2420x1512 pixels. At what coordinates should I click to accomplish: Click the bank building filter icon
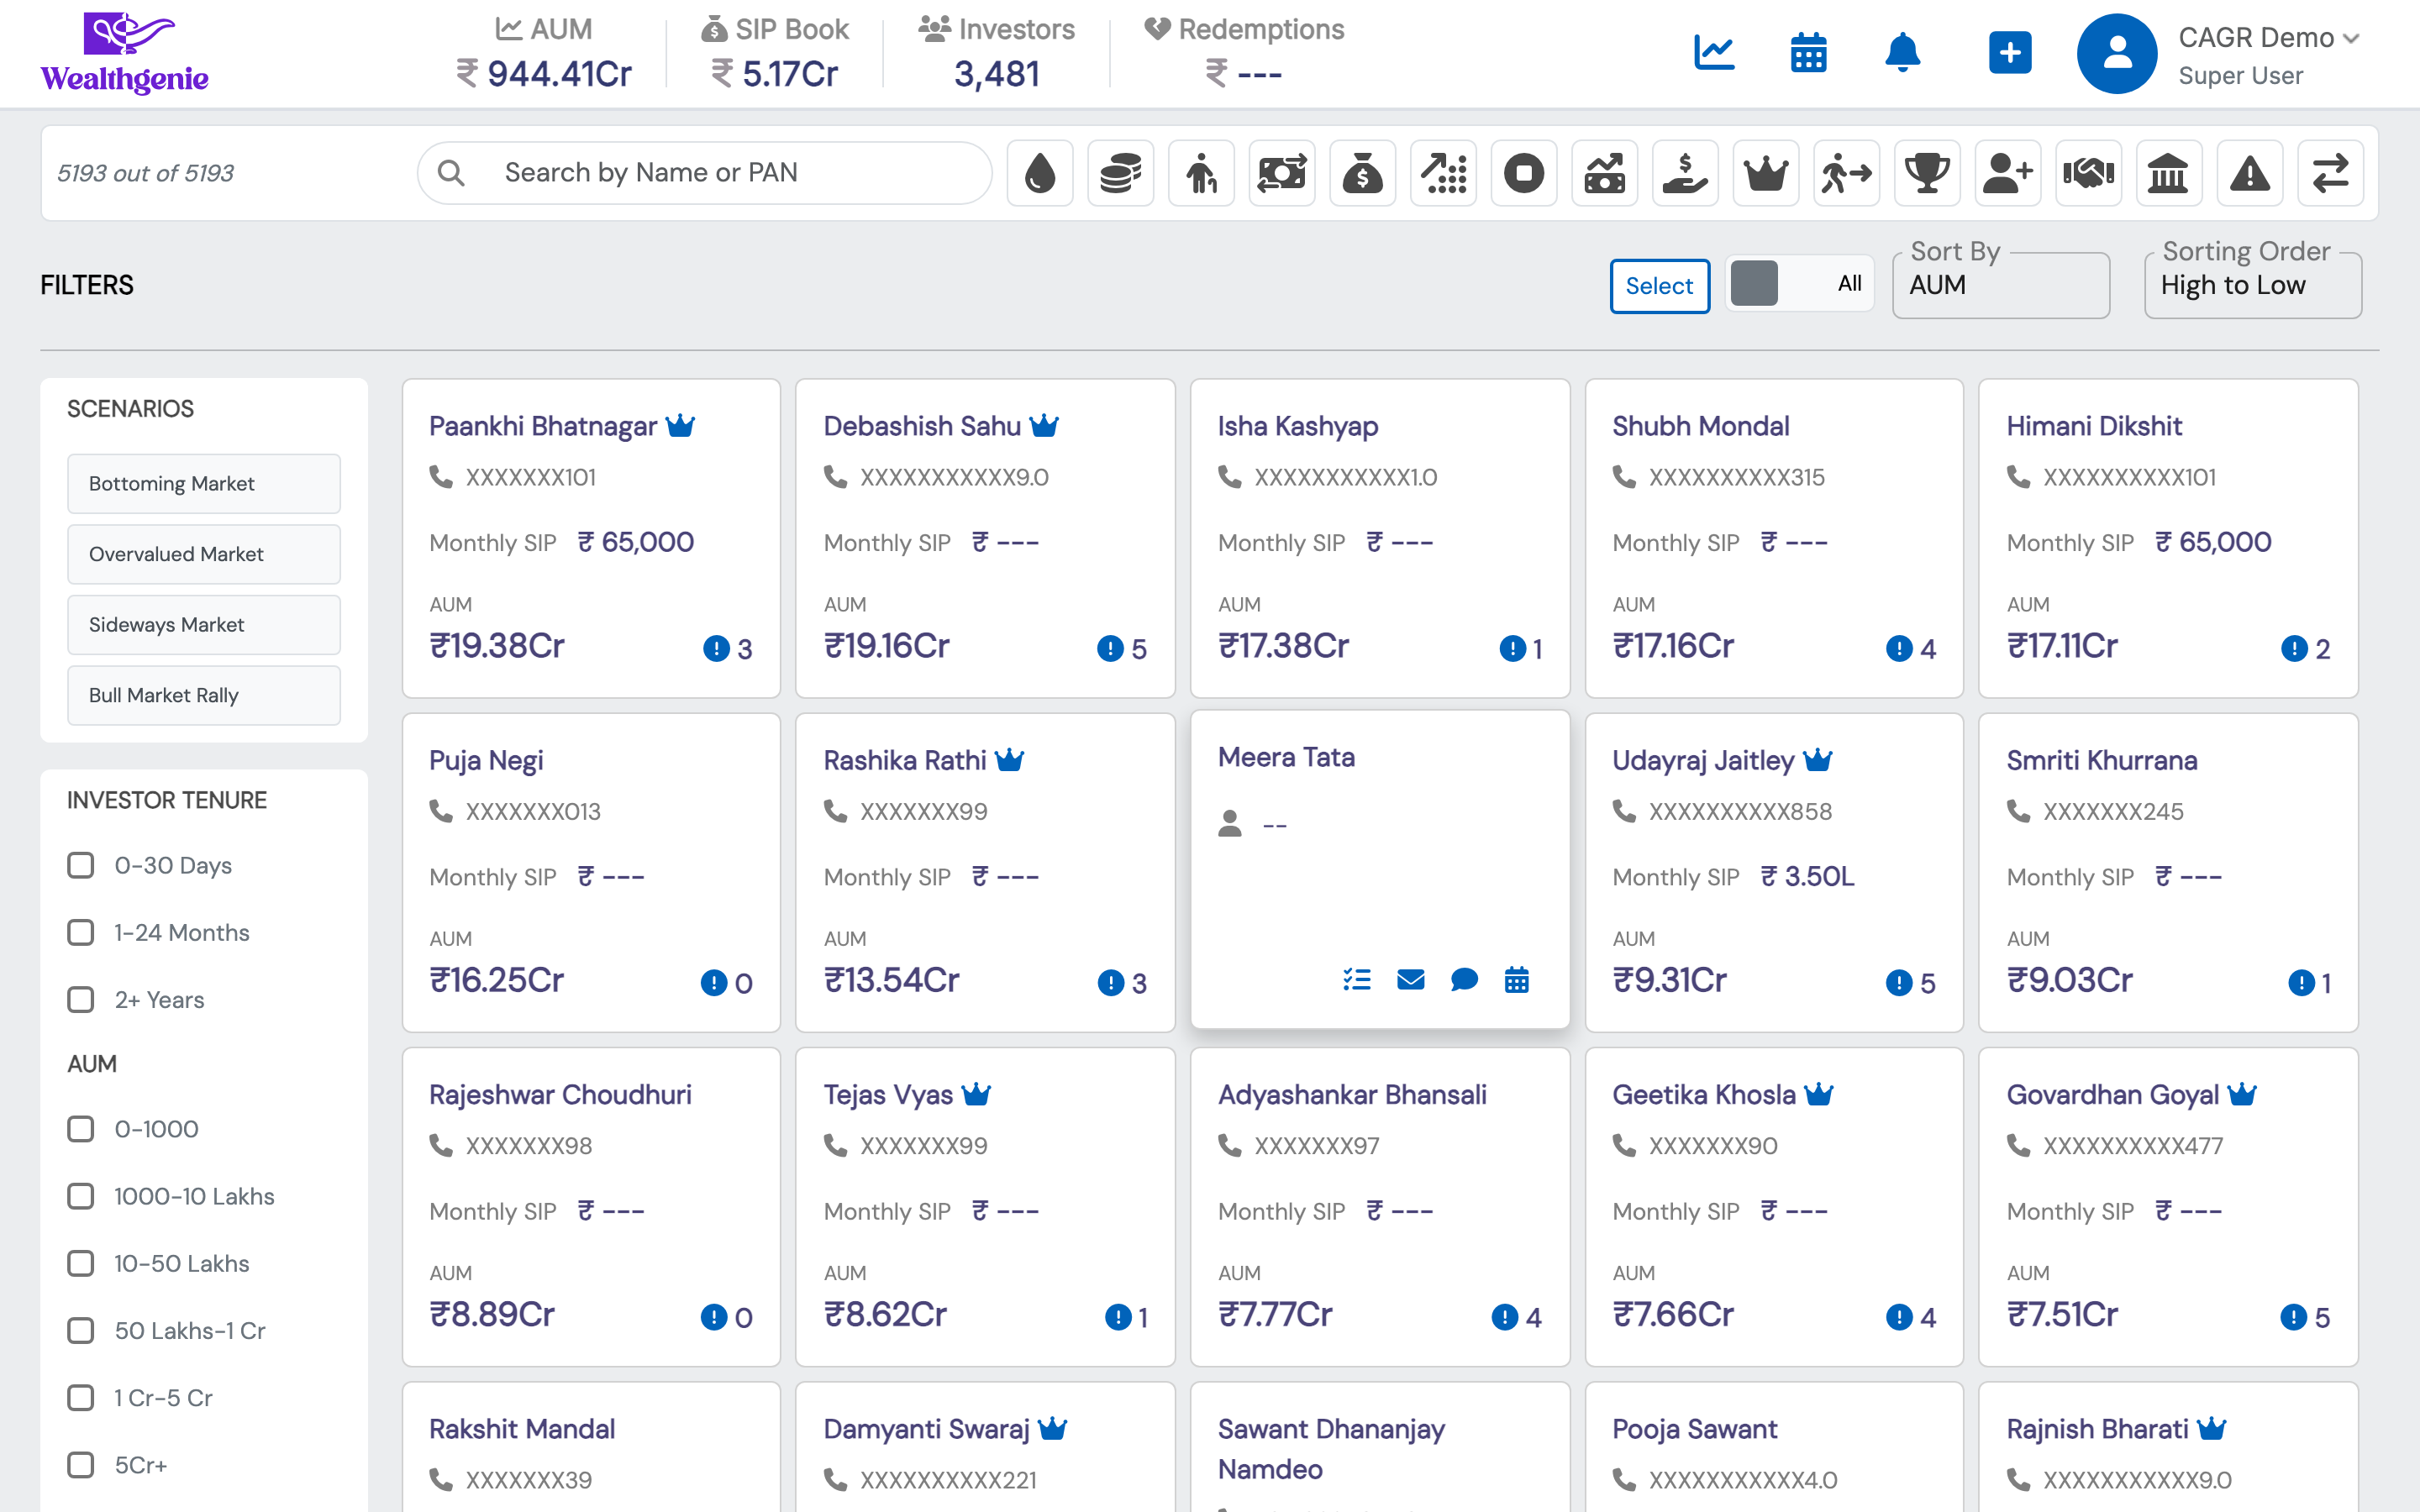2168,173
